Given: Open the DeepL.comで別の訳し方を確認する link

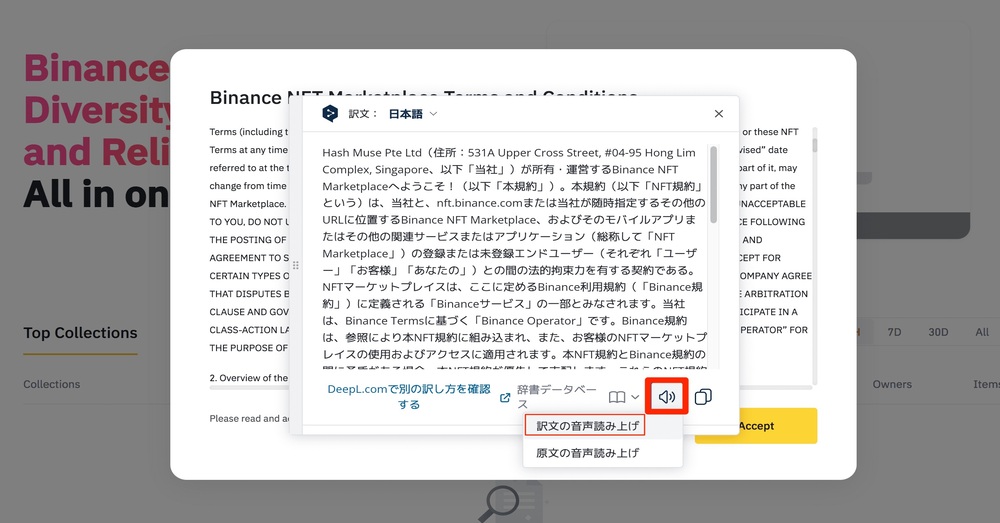Looking at the screenshot, I should pyautogui.click(x=409, y=397).
